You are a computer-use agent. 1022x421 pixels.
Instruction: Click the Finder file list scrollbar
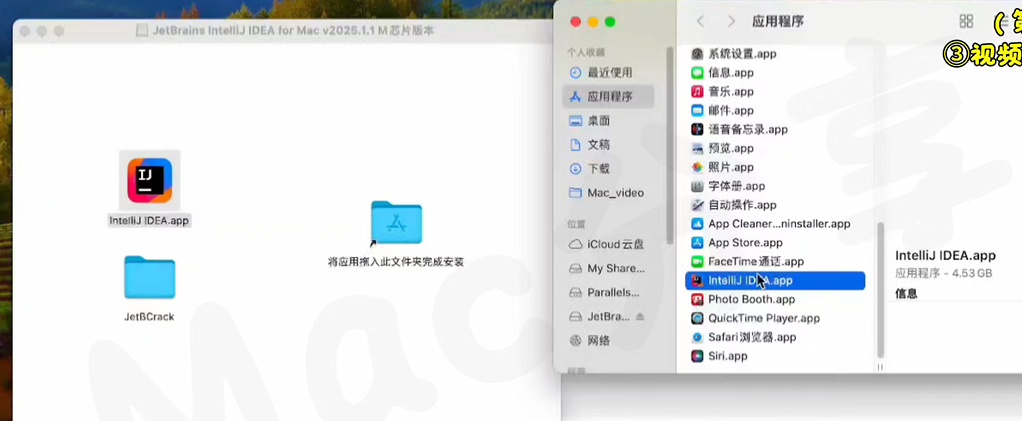coord(881,290)
